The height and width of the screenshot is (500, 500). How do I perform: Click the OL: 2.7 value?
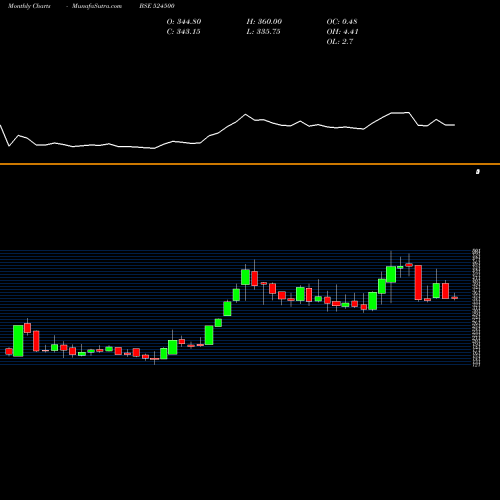340,42
